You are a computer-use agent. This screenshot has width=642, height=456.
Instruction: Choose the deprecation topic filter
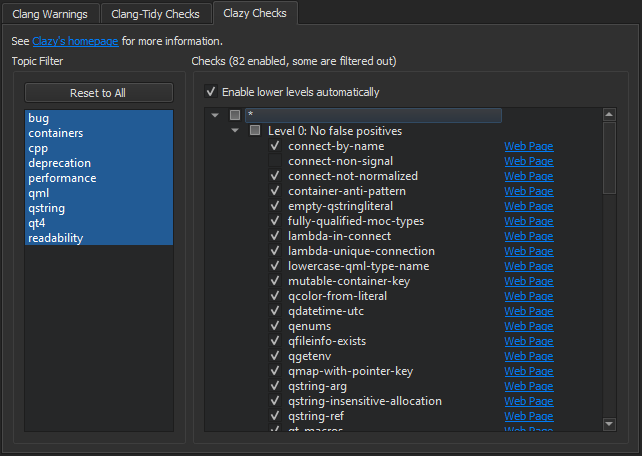tap(59, 163)
